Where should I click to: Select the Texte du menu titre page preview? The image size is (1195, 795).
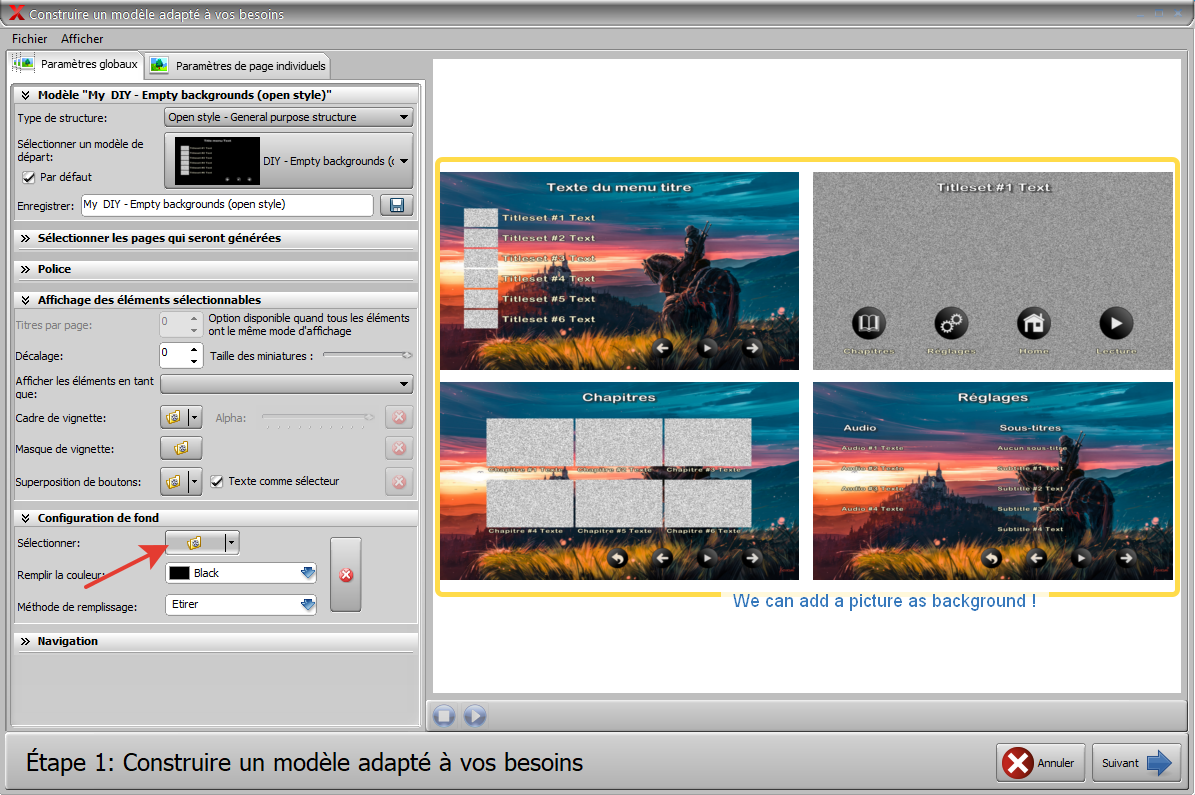620,271
